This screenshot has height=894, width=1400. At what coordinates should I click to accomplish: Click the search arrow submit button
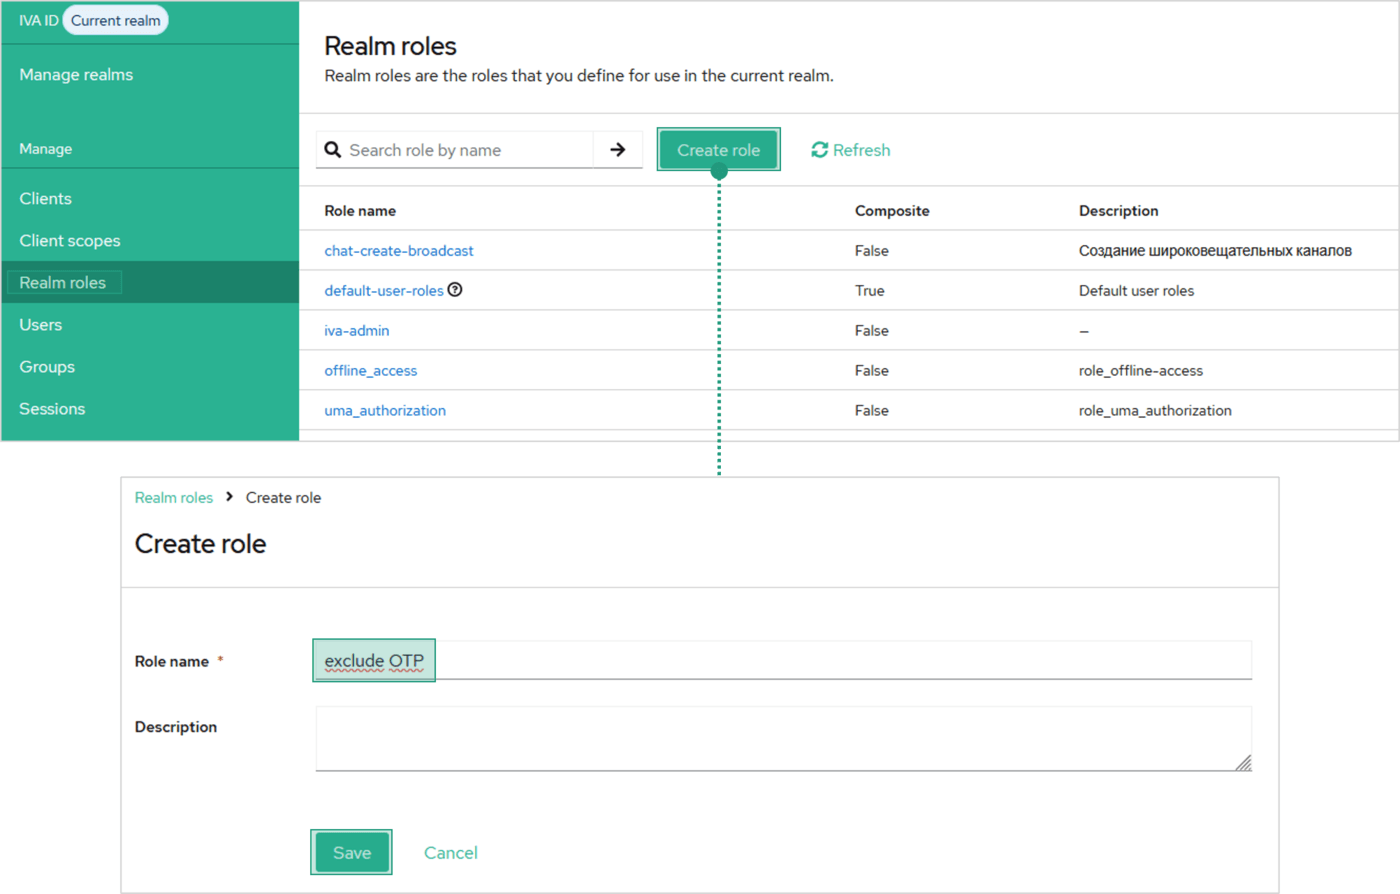(x=617, y=150)
